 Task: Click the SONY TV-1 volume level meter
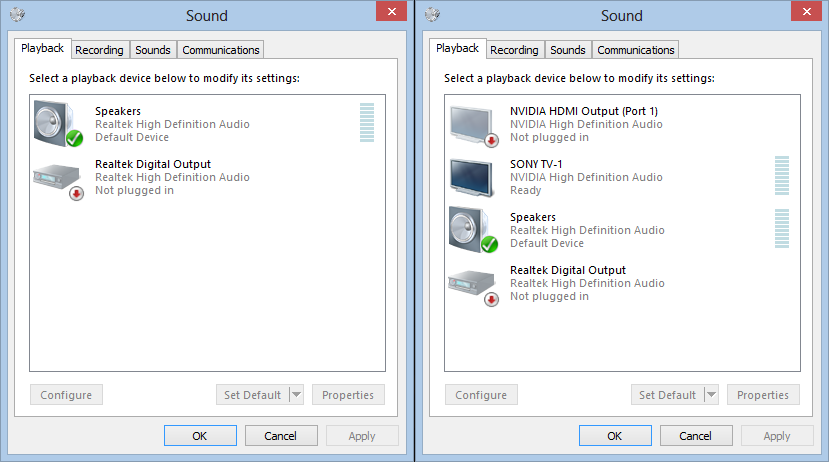pos(781,175)
